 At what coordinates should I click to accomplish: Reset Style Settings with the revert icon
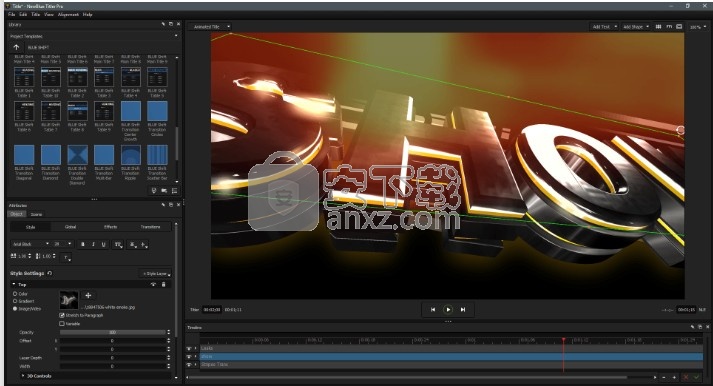point(50,273)
